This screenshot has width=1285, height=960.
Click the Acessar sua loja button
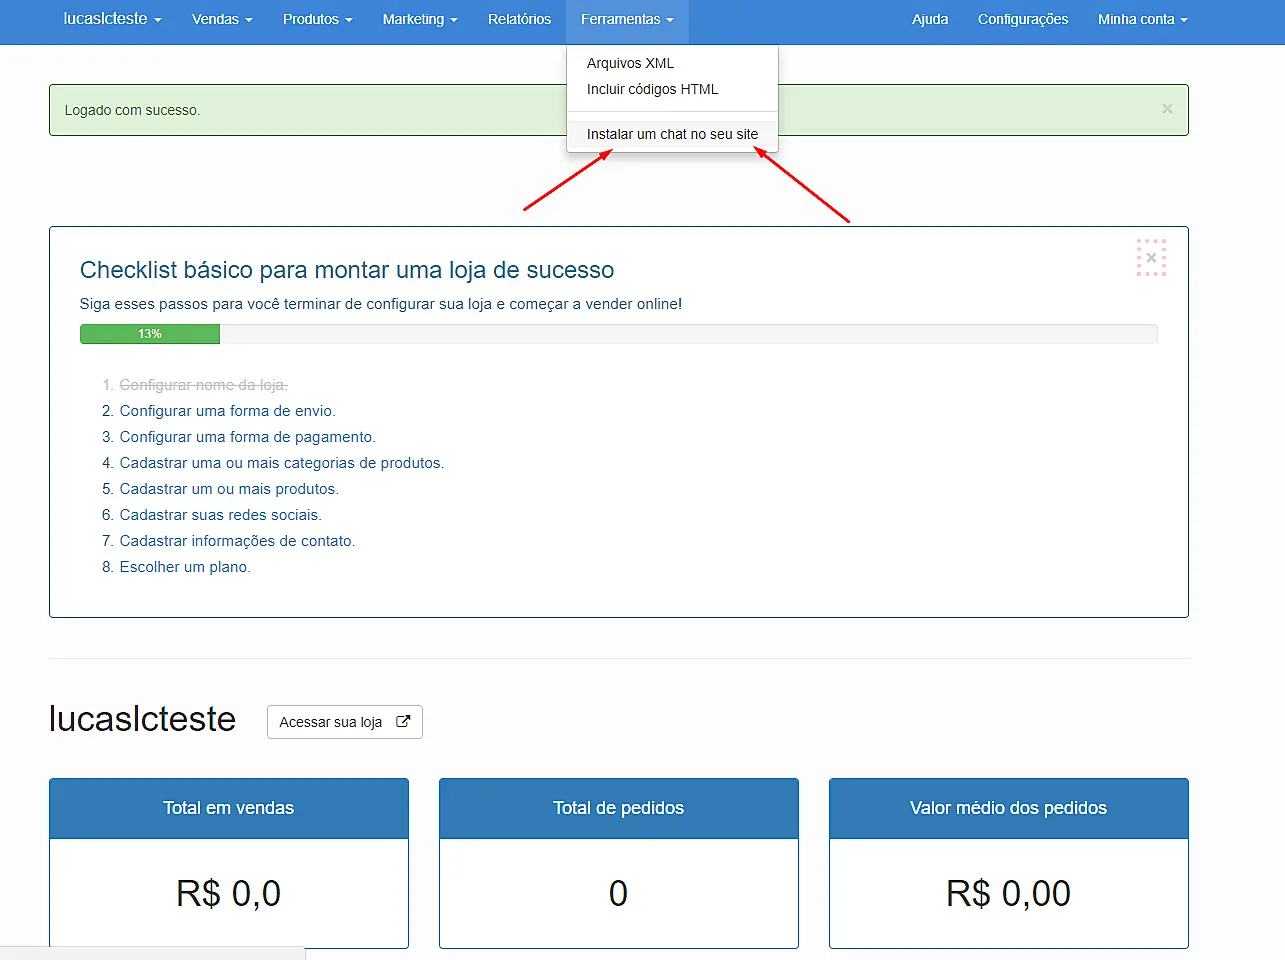click(345, 721)
